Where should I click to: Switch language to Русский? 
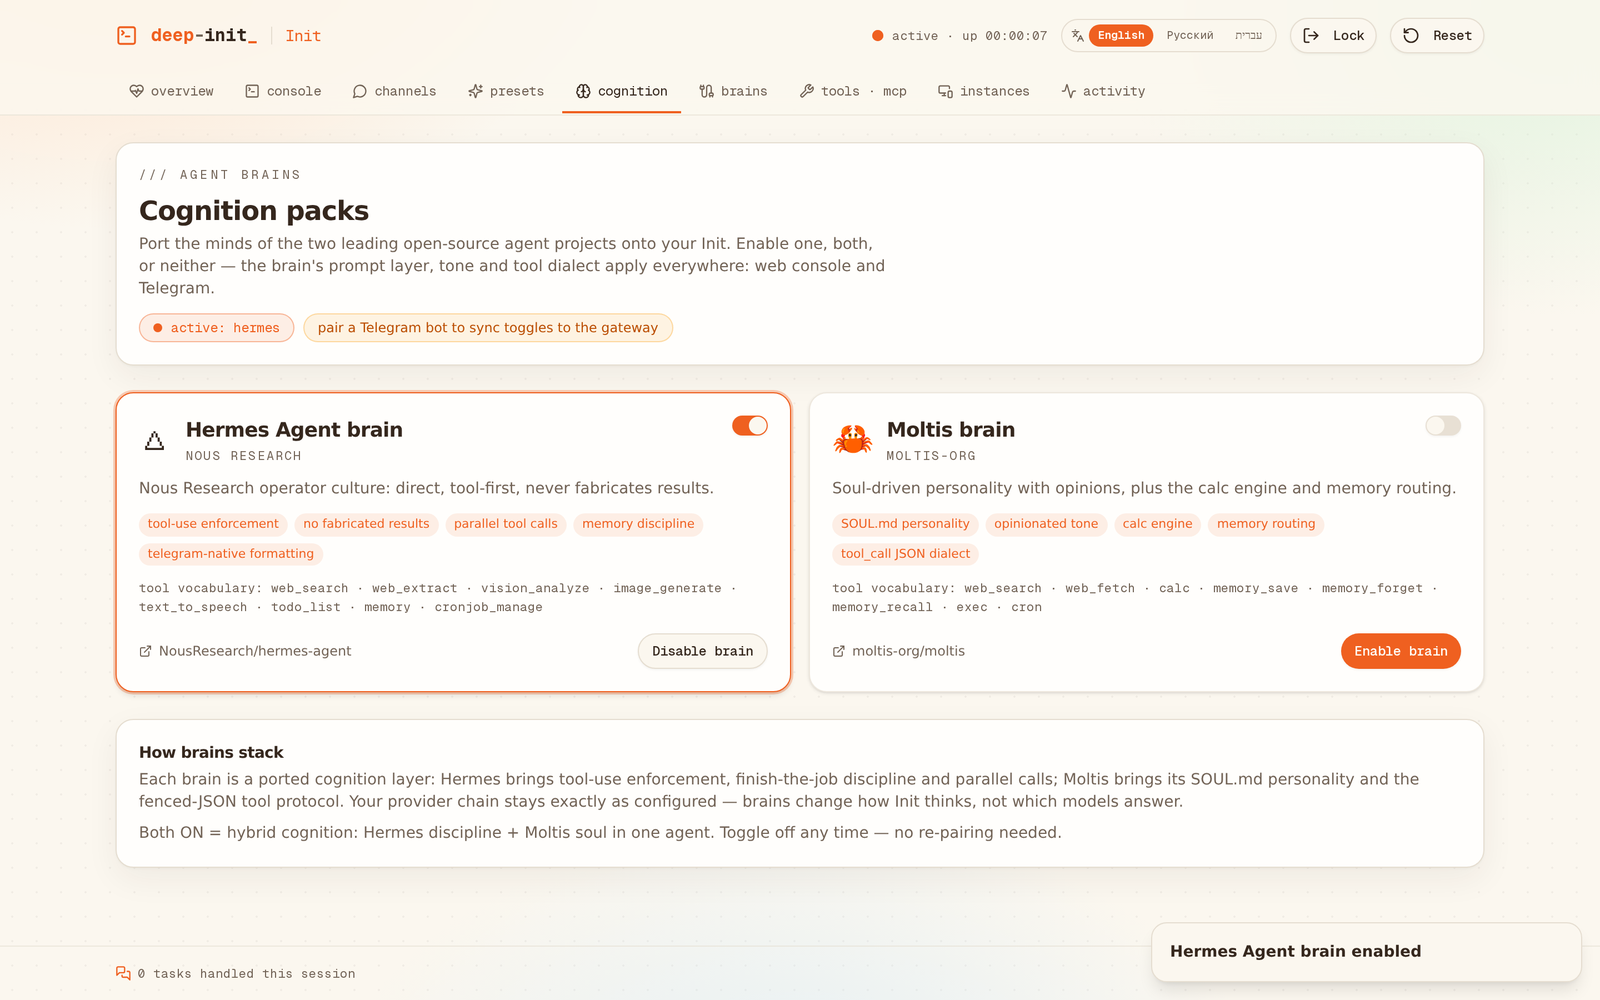1190,36
